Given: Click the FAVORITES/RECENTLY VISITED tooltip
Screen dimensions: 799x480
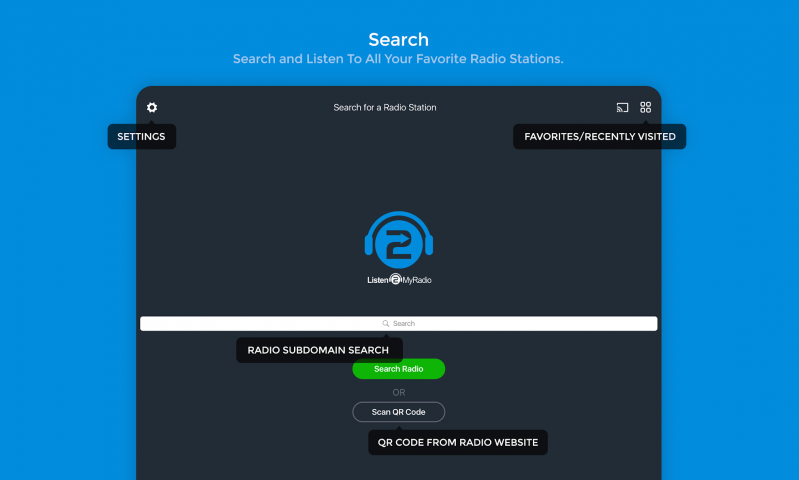Looking at the screenshot, I should (600, 137).
